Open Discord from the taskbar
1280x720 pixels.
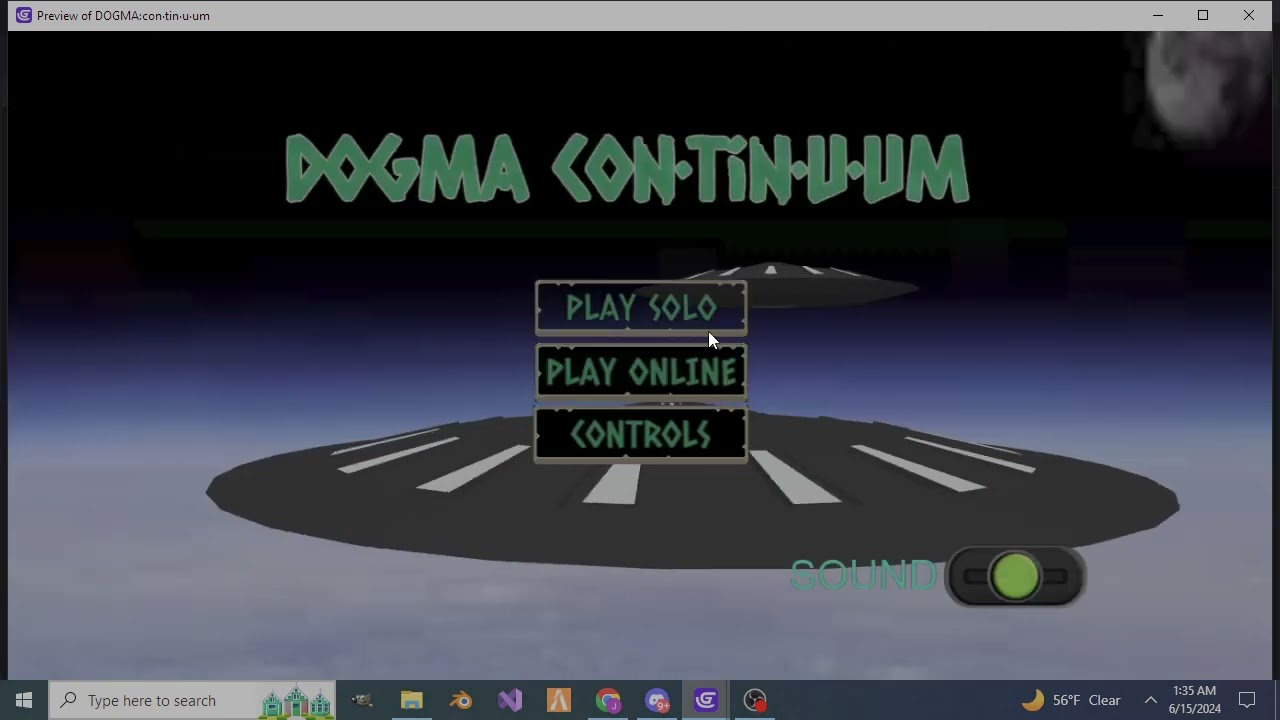(x=657, y=700)
